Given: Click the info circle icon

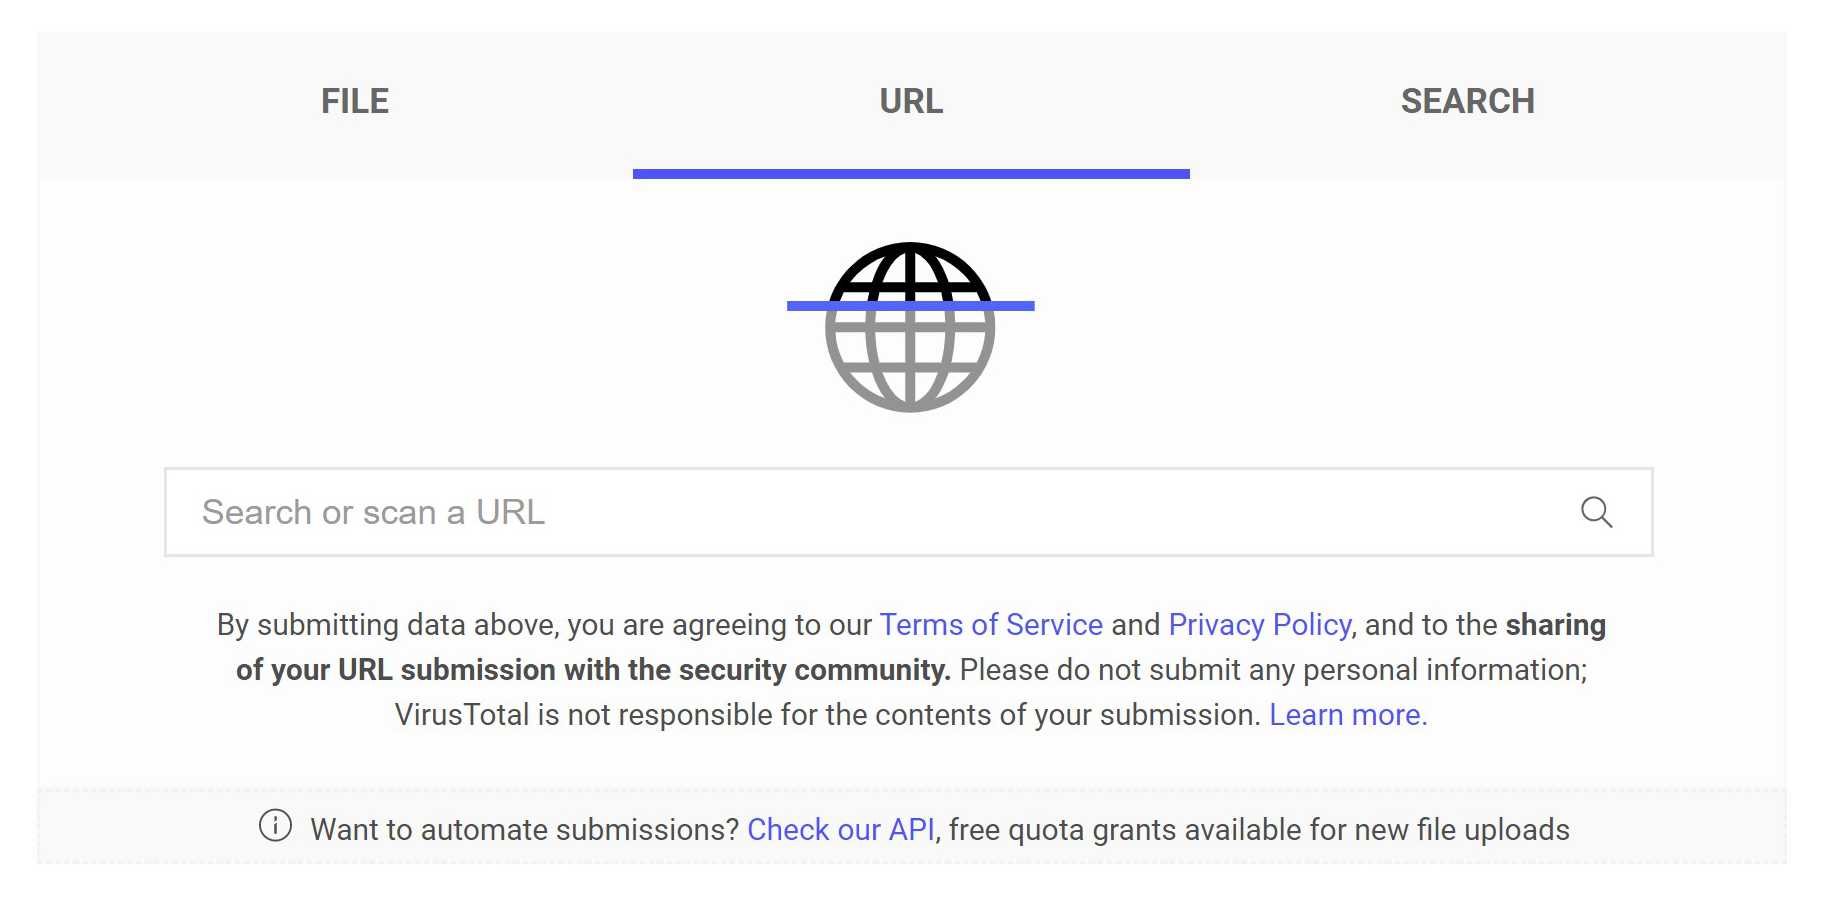Looking at the screenshot, I should tap(275, 826).
